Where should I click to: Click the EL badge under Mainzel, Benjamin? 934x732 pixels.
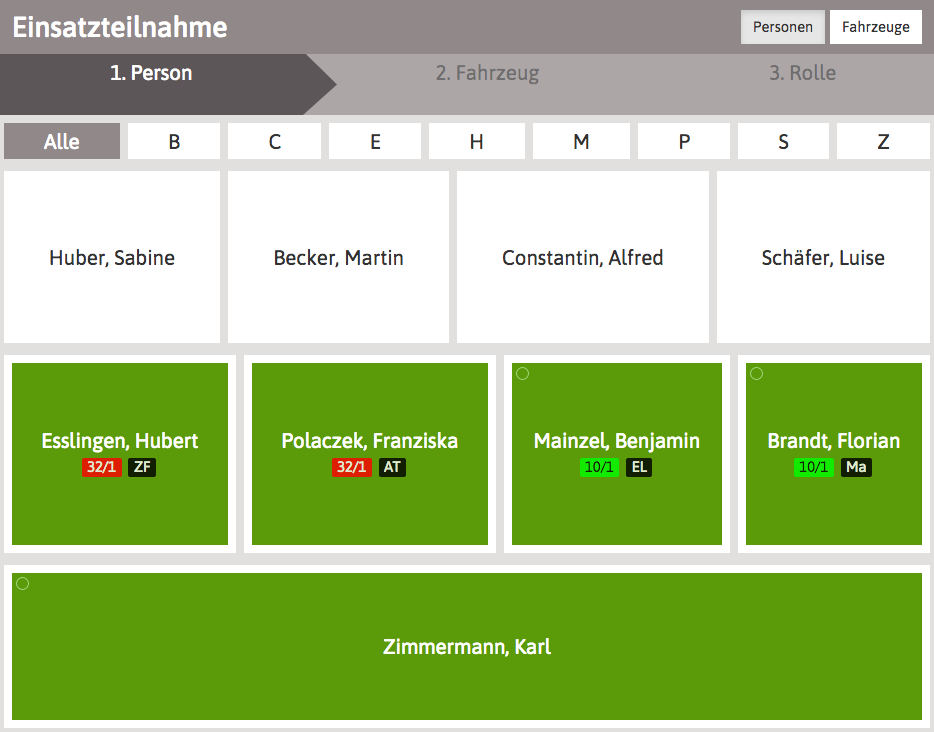pos(639,467)
